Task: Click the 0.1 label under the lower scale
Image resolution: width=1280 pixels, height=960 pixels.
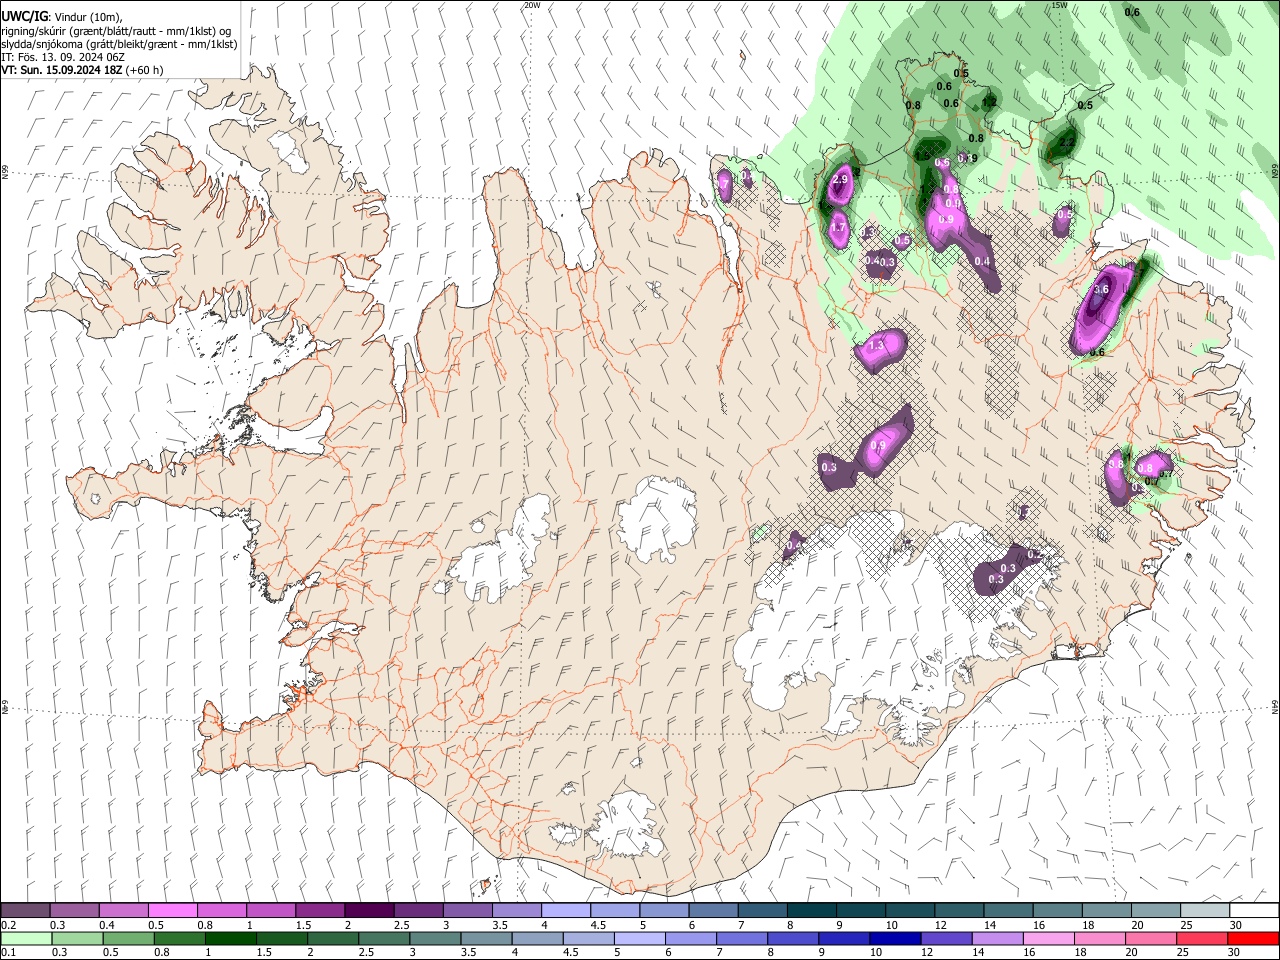Action: (9, 953)
